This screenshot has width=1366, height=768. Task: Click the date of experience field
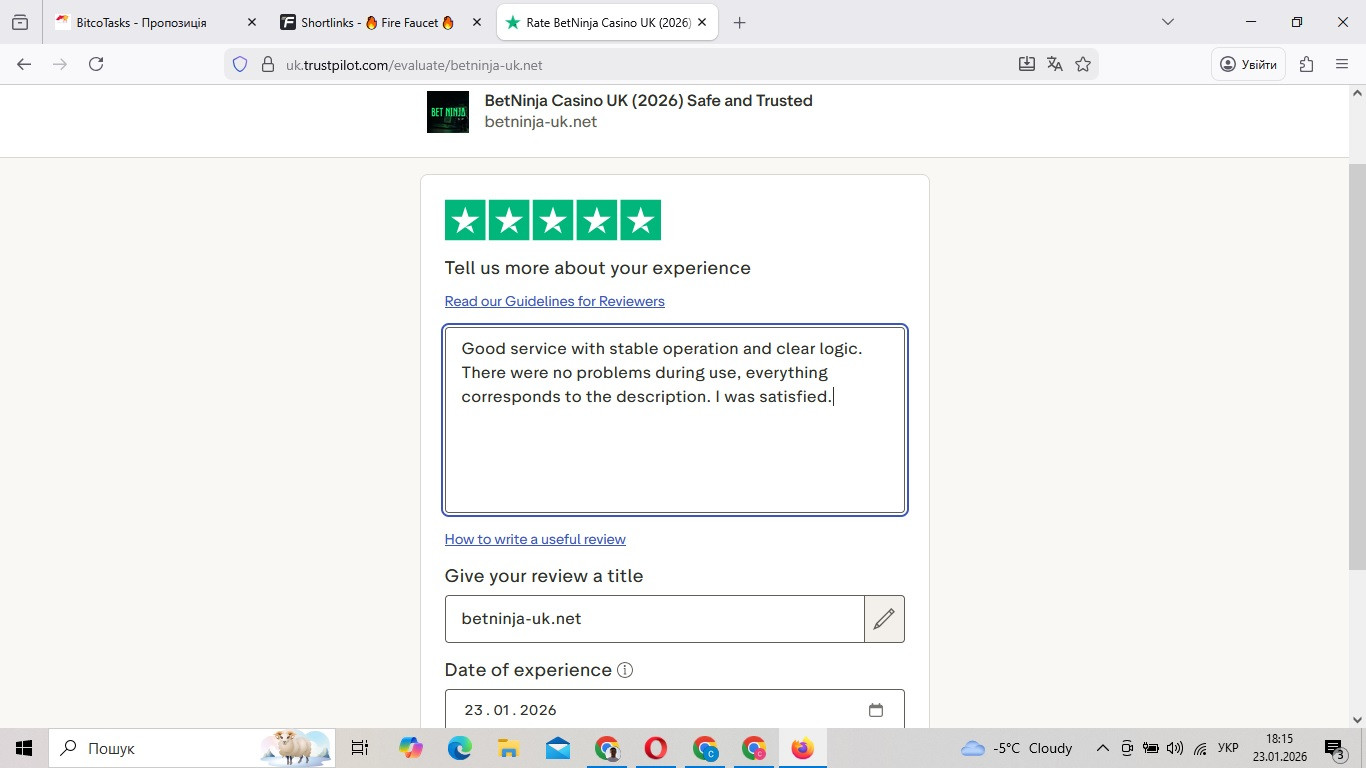point(675,709)
